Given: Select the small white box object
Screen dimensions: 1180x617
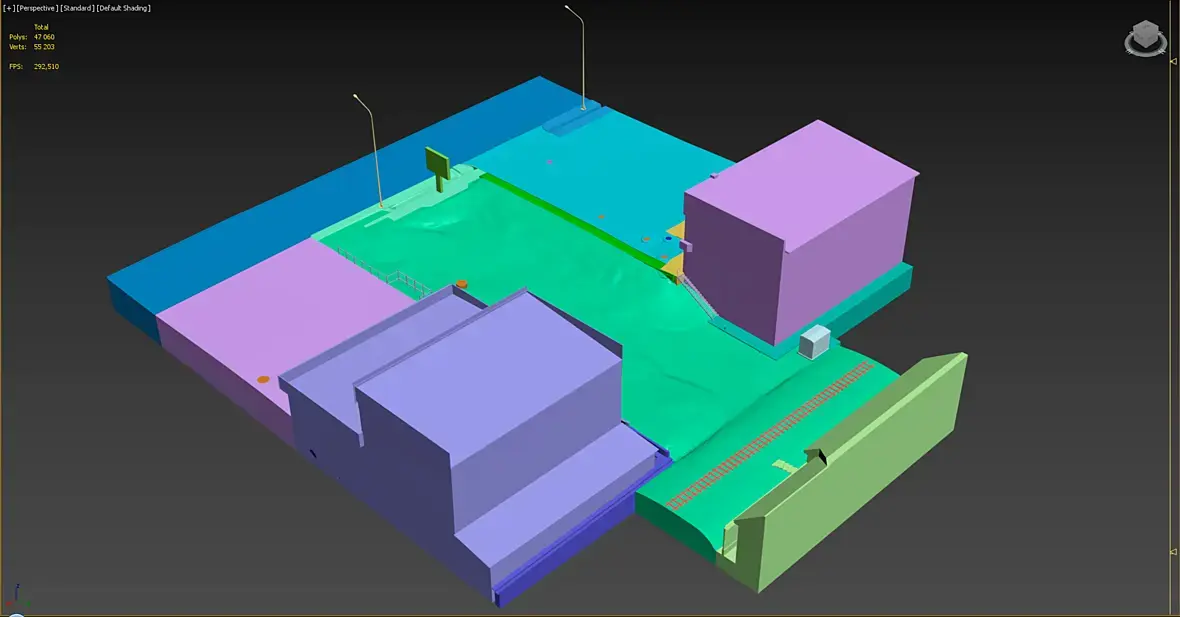Looking at the screenshot, I should coord(814,342).
